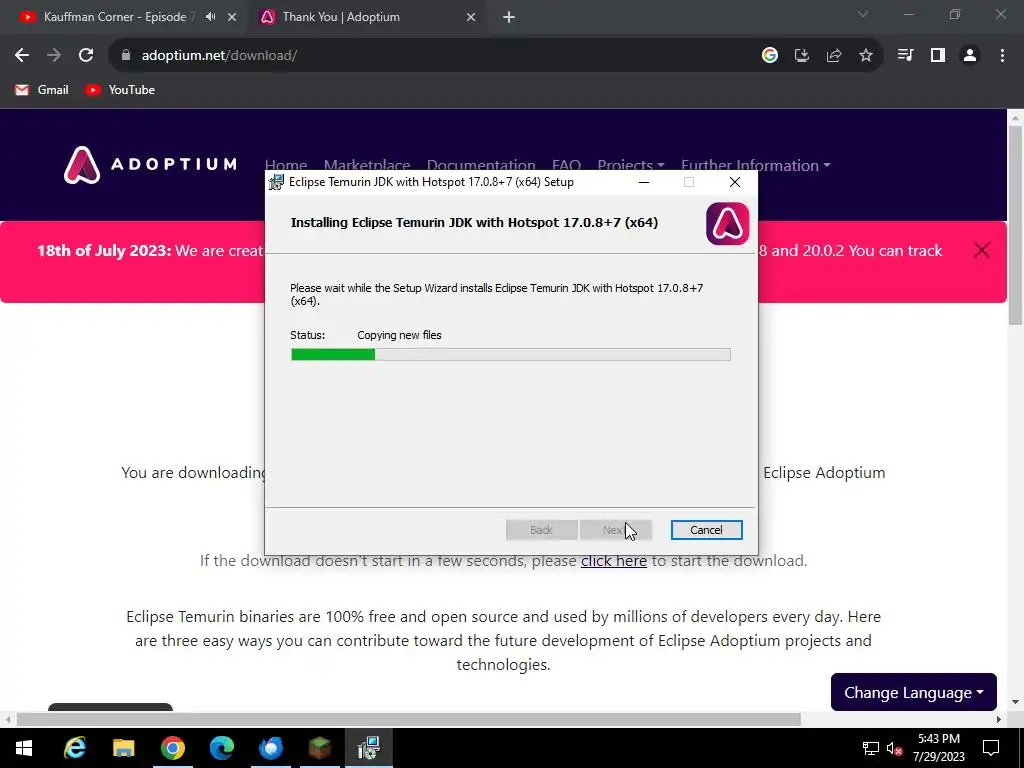Reload the Adoptium page
This screenshot has height=768, width=1024.
86,56
